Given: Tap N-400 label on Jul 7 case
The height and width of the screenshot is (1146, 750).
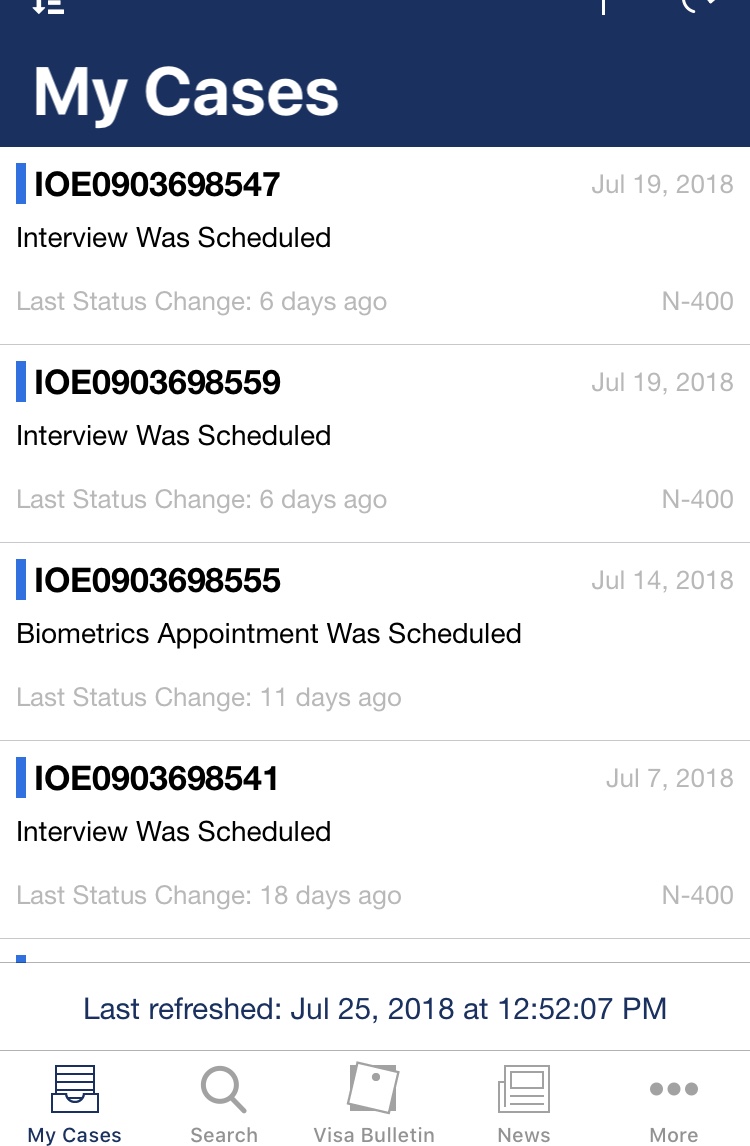Looking at the screenshot, I should tap(697, 895).
